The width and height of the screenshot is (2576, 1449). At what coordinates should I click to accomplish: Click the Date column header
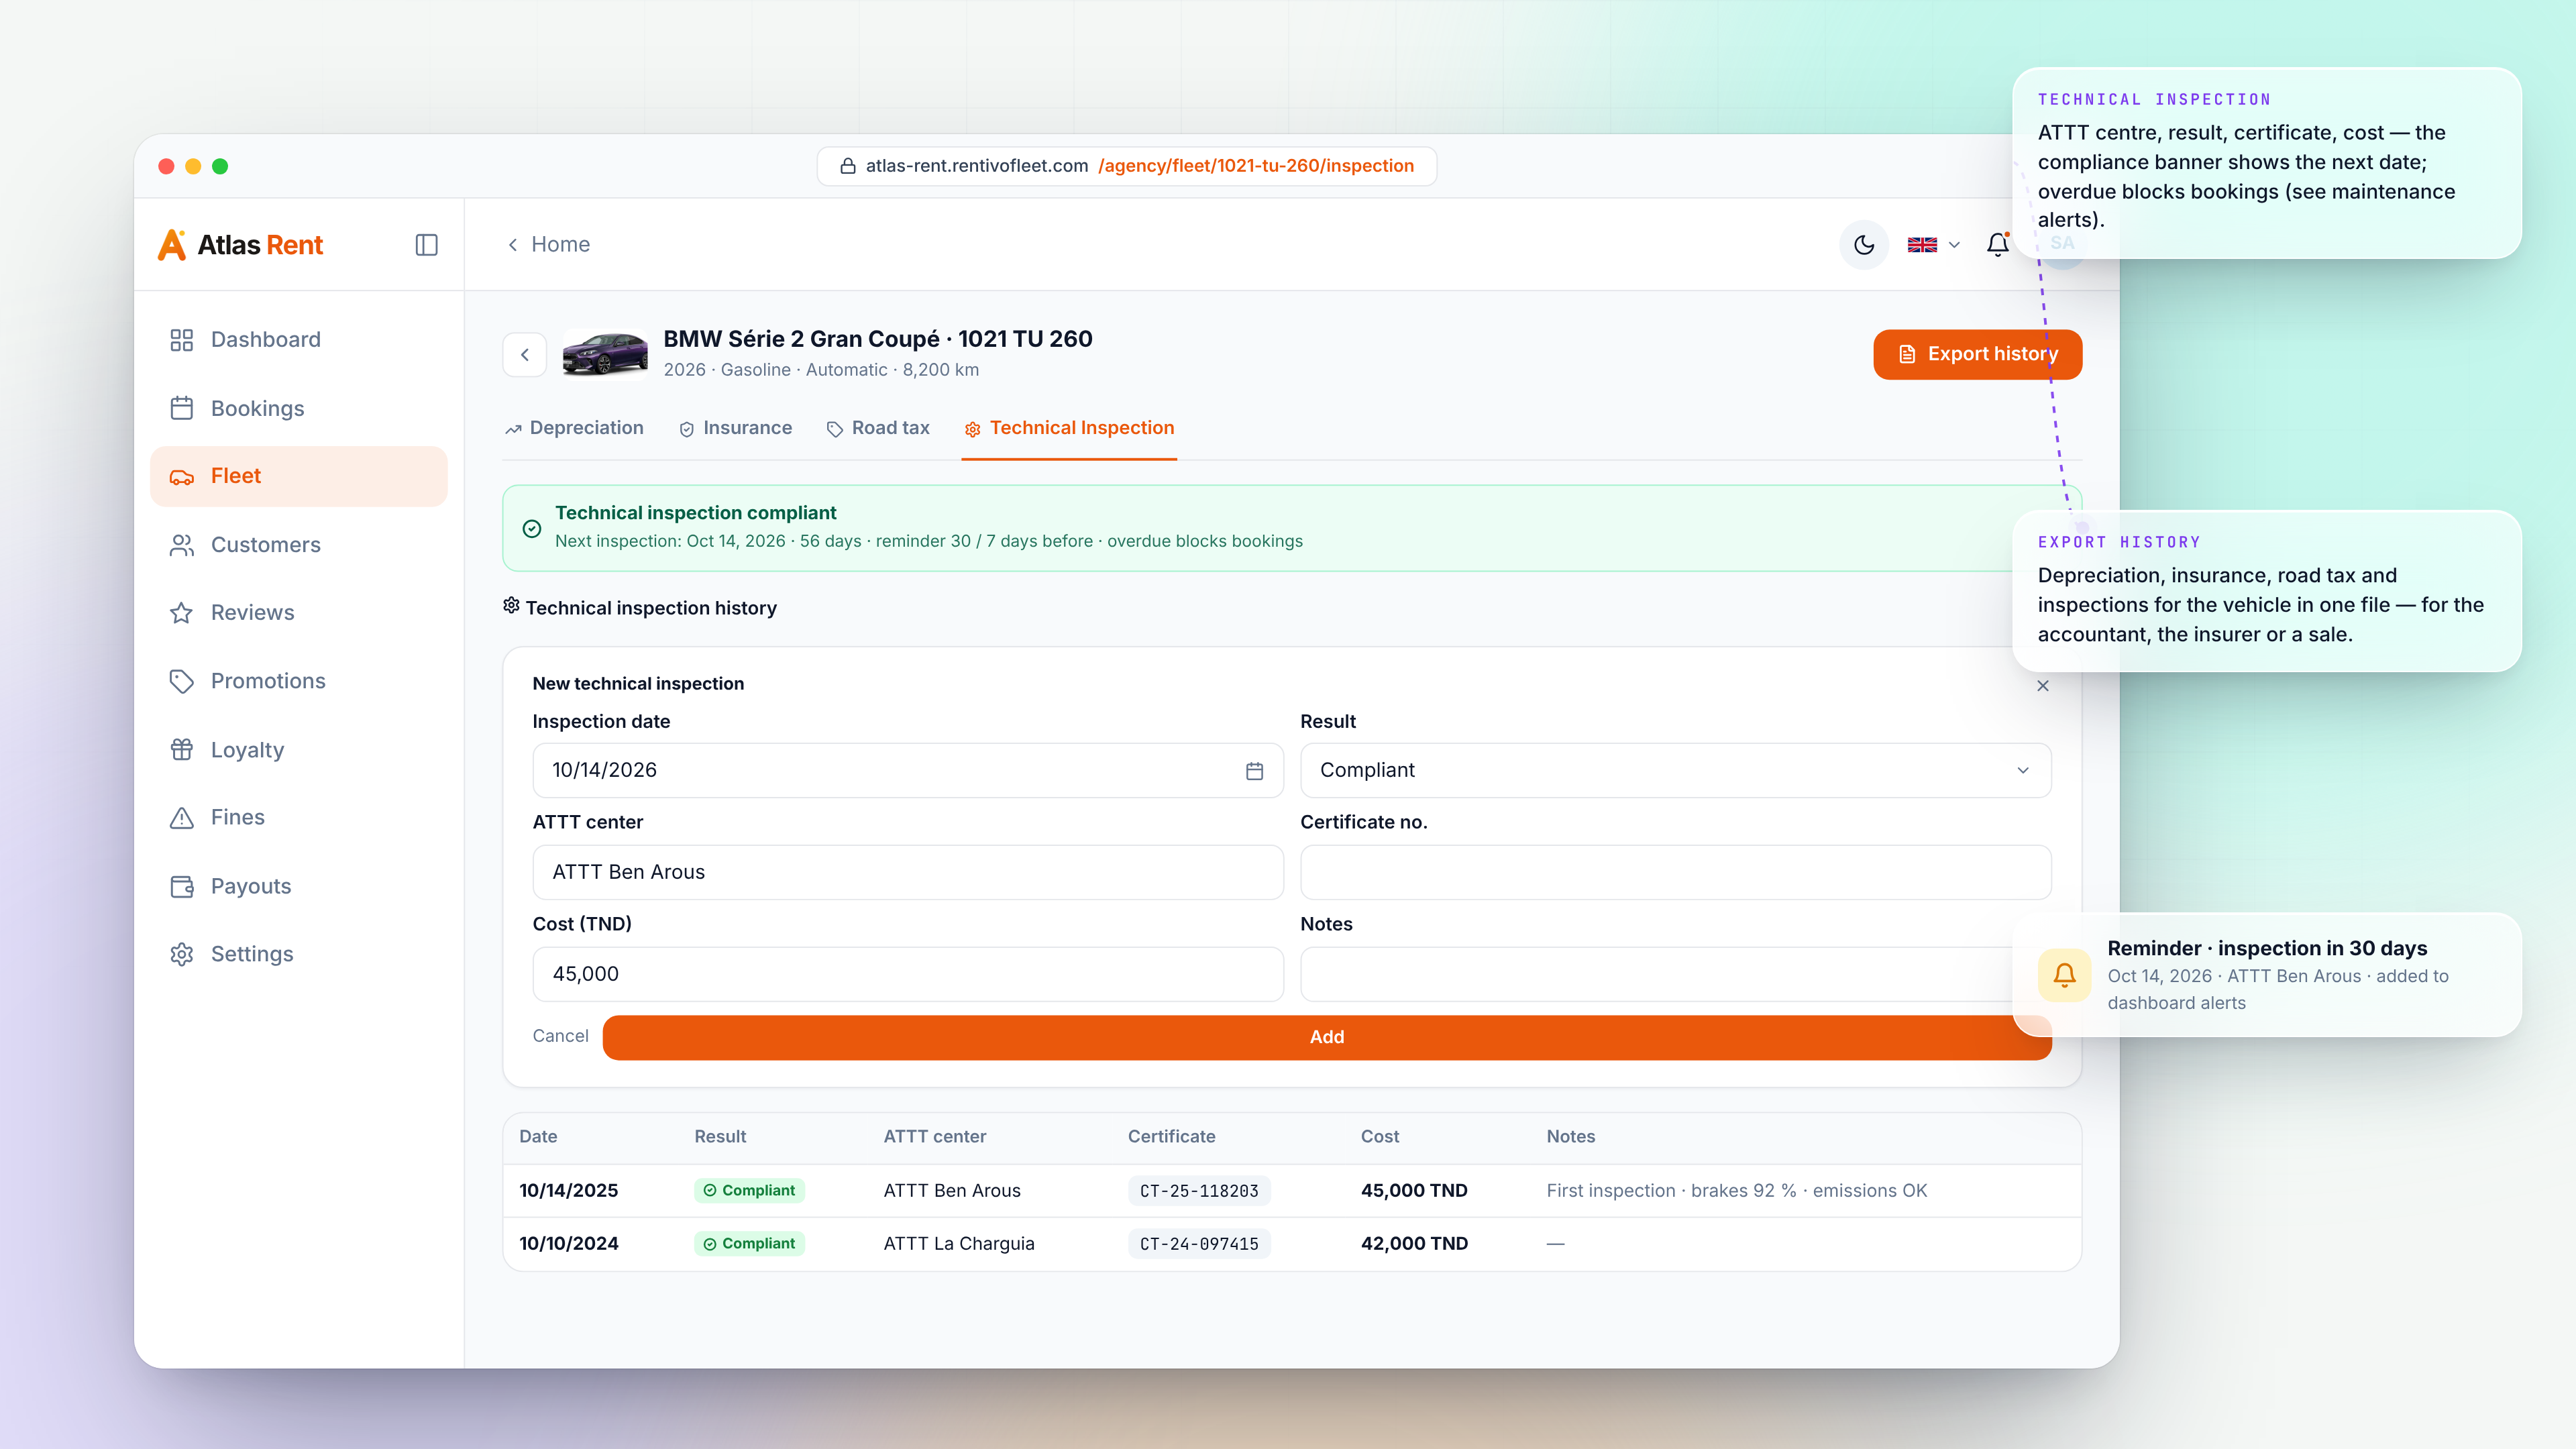pos(538,1137)
